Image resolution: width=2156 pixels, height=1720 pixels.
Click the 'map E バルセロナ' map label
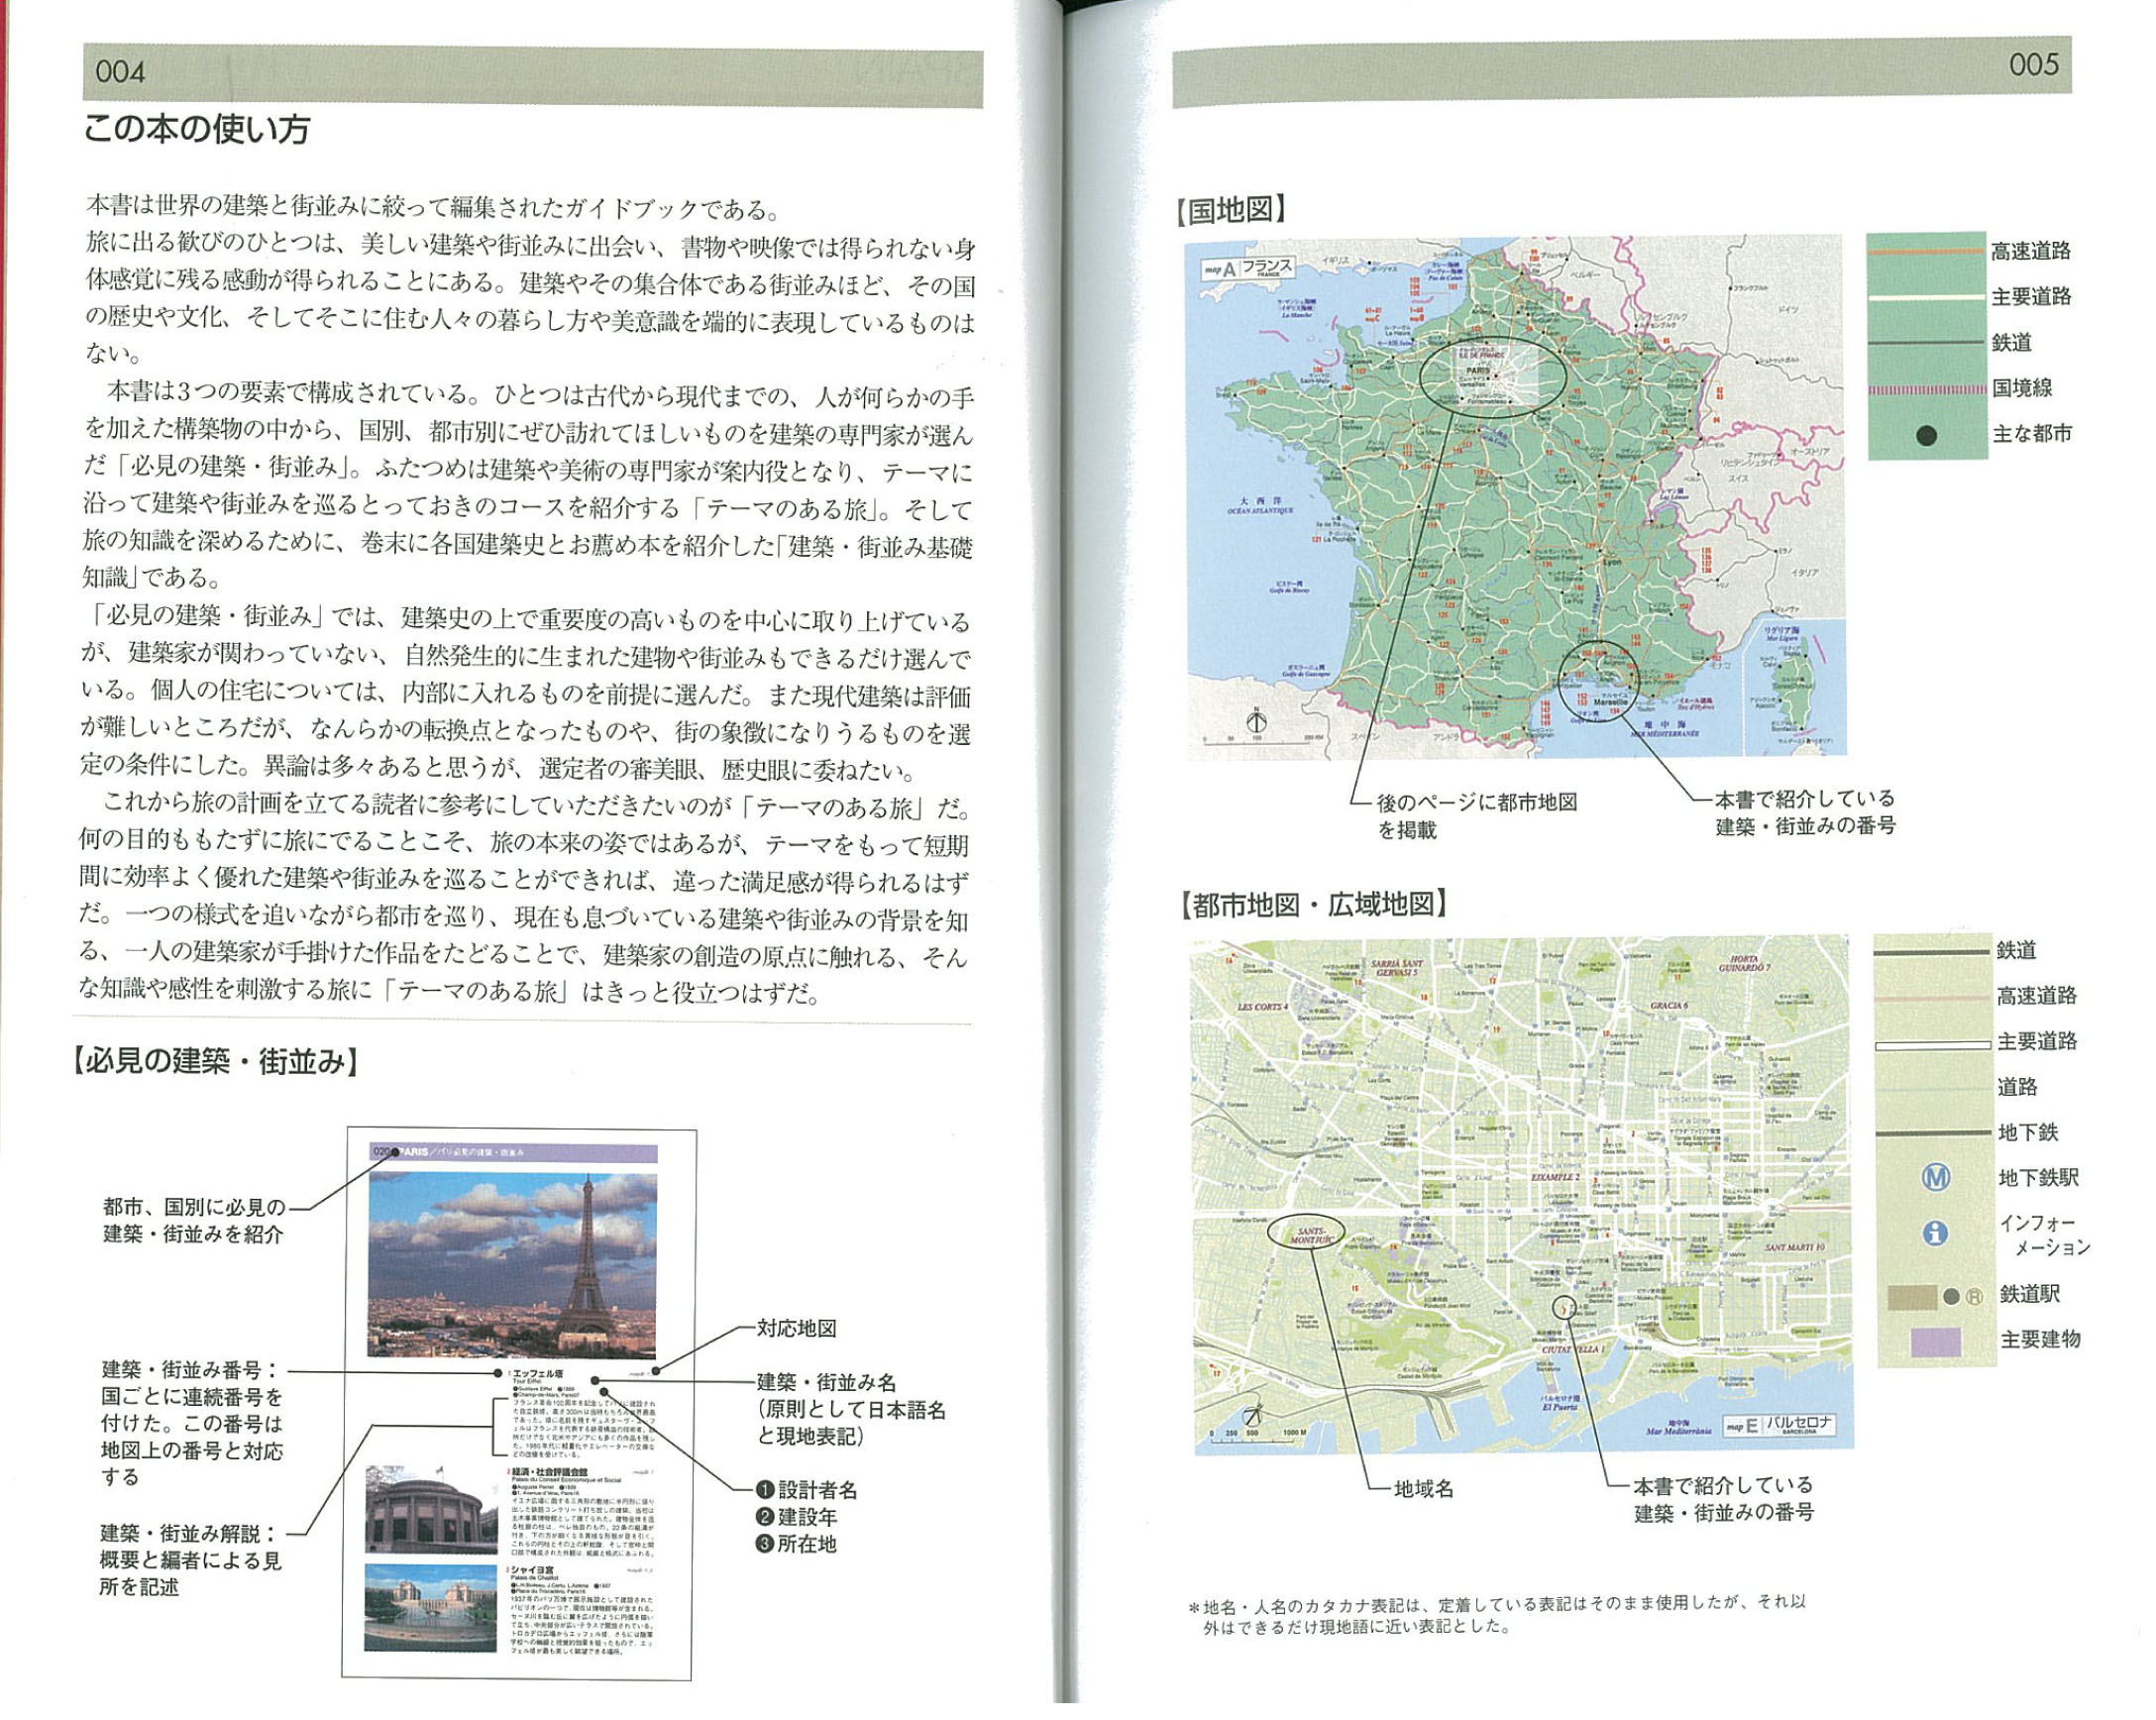[1779, 1424]
